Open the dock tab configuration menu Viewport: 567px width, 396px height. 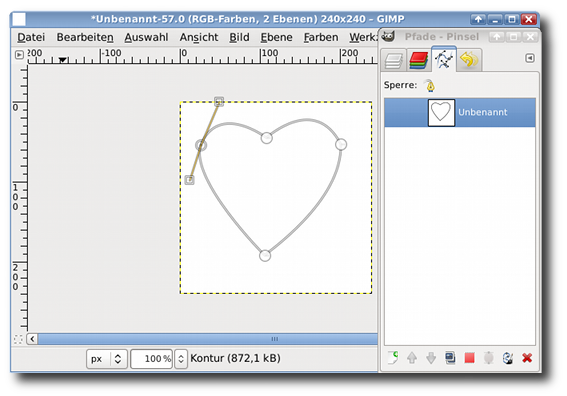[x=530, y=58]
